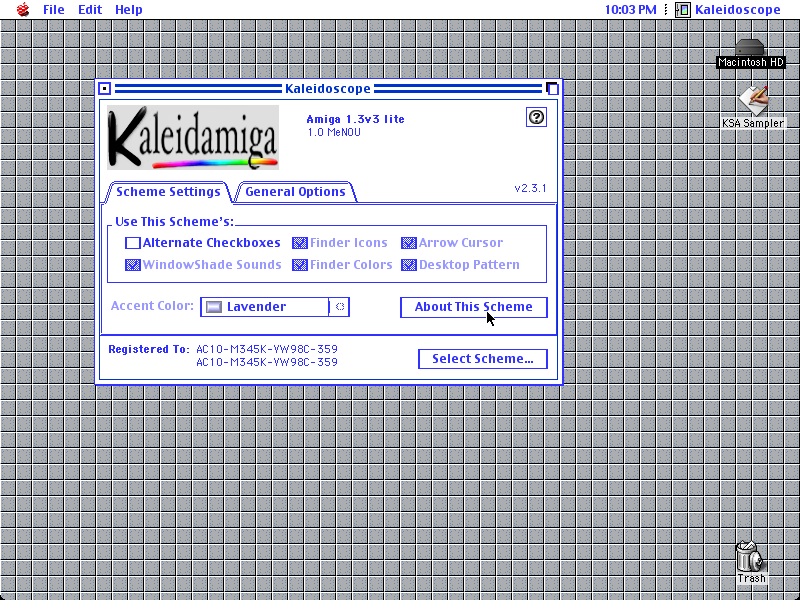Screen dimensions: 800x600
Task: Click the menu bar clock
Action: [631, 10]
